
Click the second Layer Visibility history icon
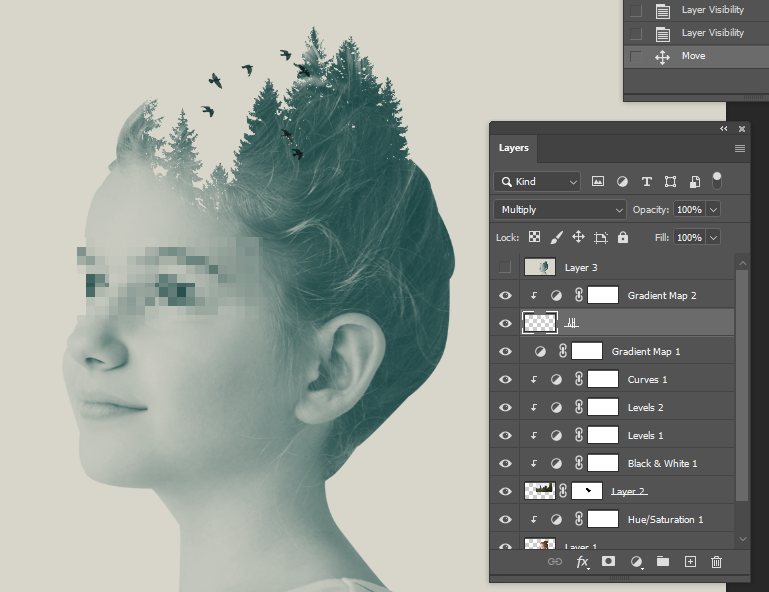tap(663, 34)
